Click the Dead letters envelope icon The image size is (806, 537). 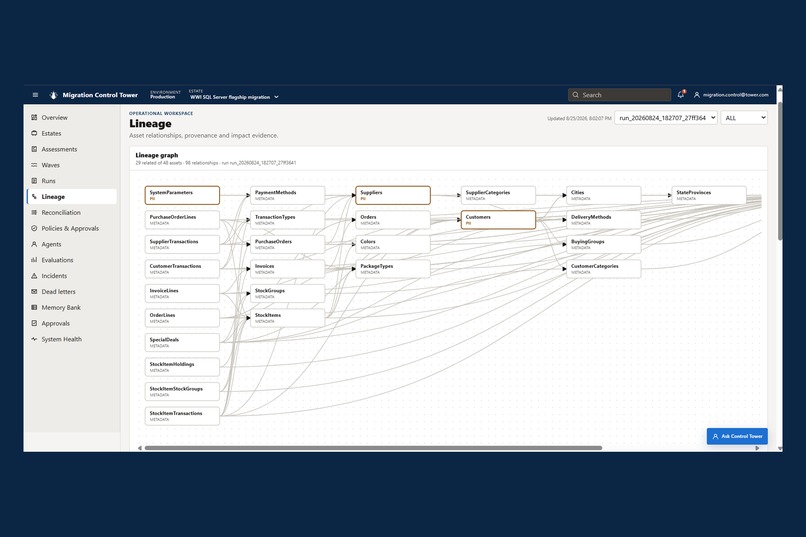[34, 292]
